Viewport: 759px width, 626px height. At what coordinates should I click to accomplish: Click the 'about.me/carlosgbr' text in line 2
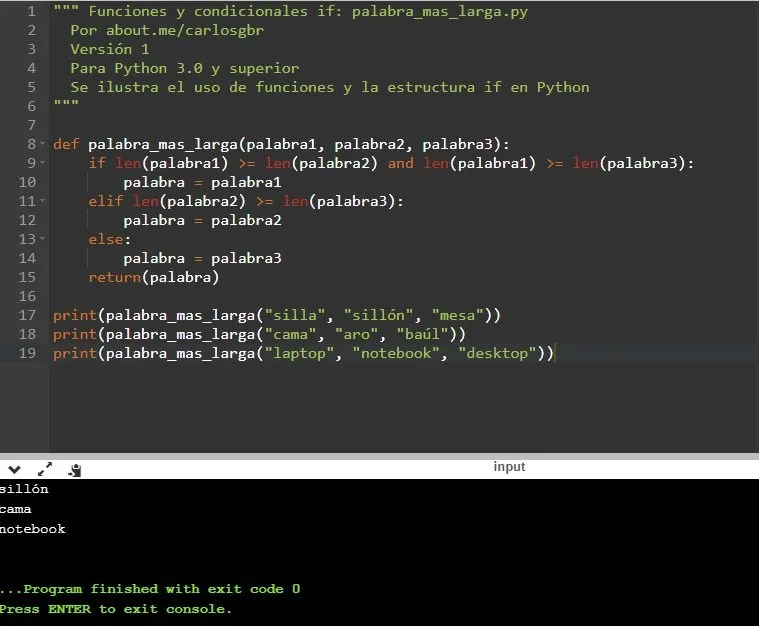185,31
